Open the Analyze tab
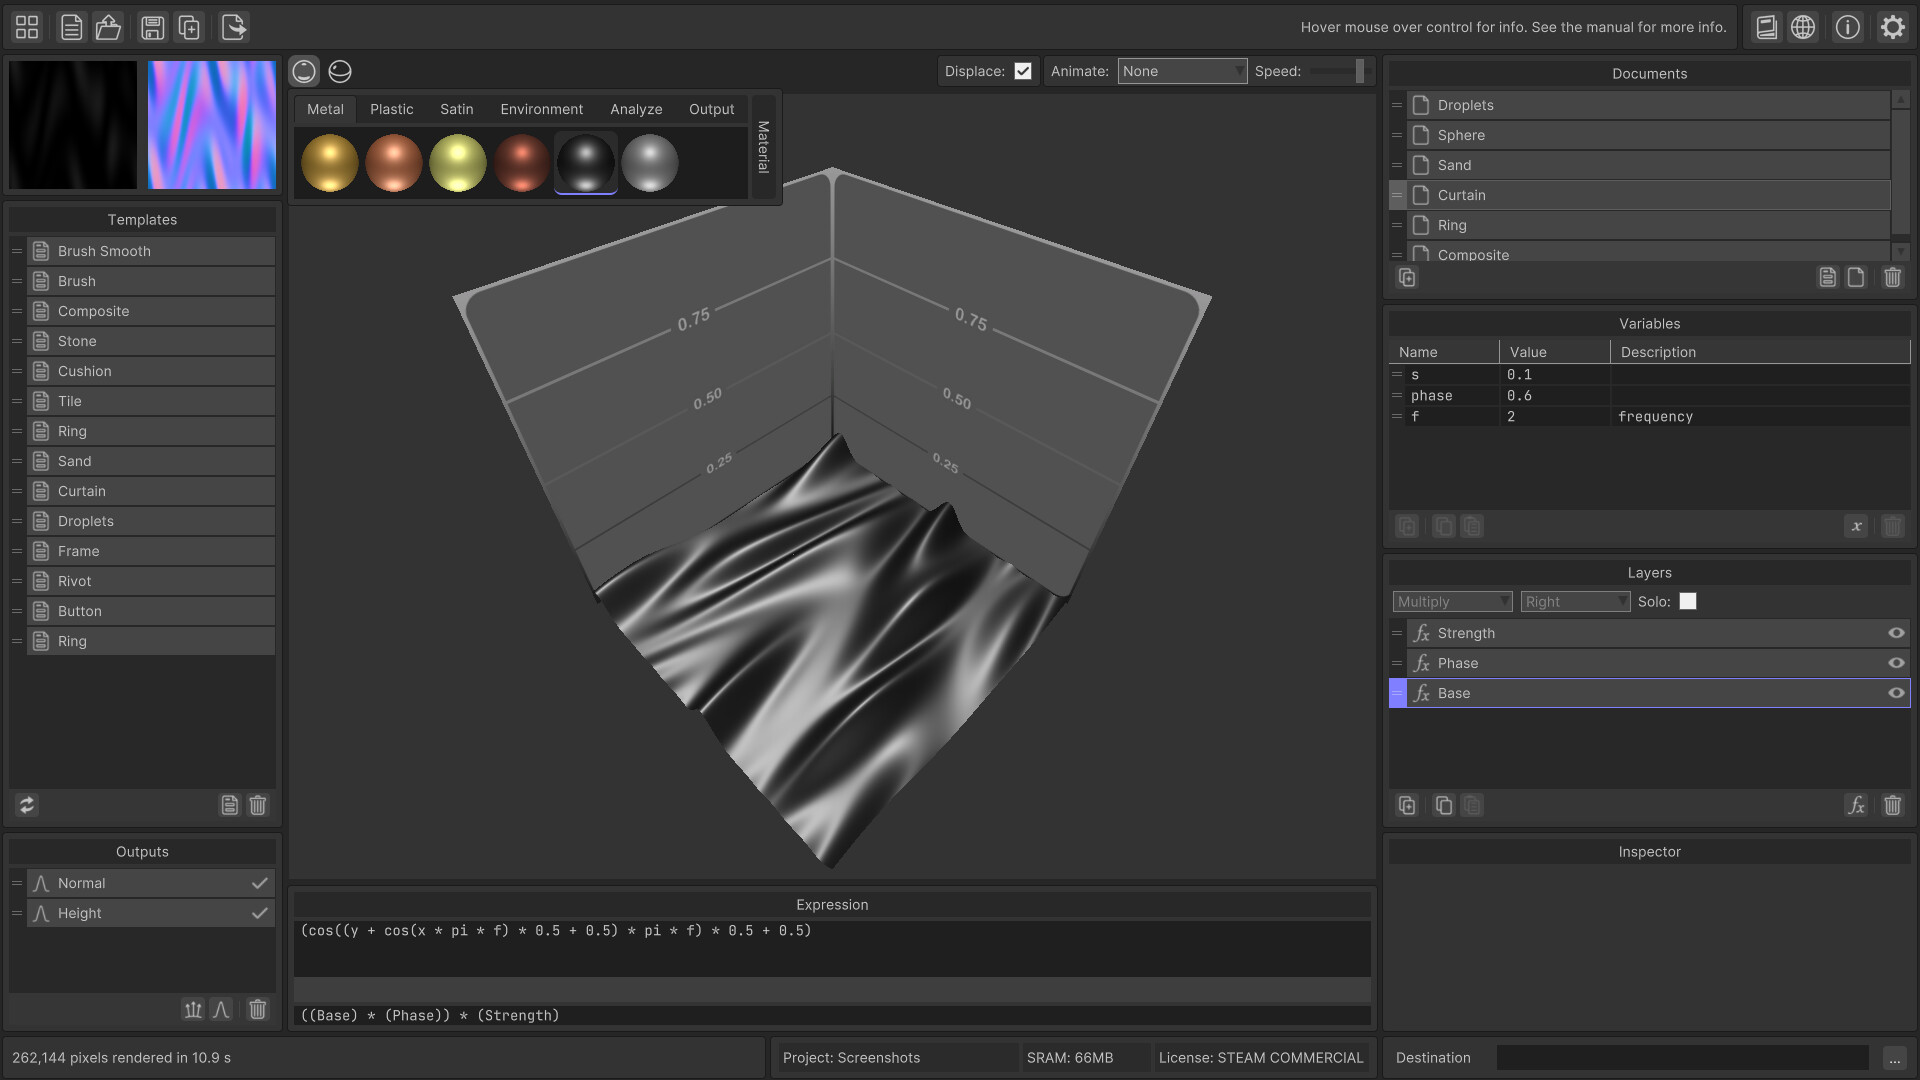The image size is (1920, 1080). click(636, 109)
